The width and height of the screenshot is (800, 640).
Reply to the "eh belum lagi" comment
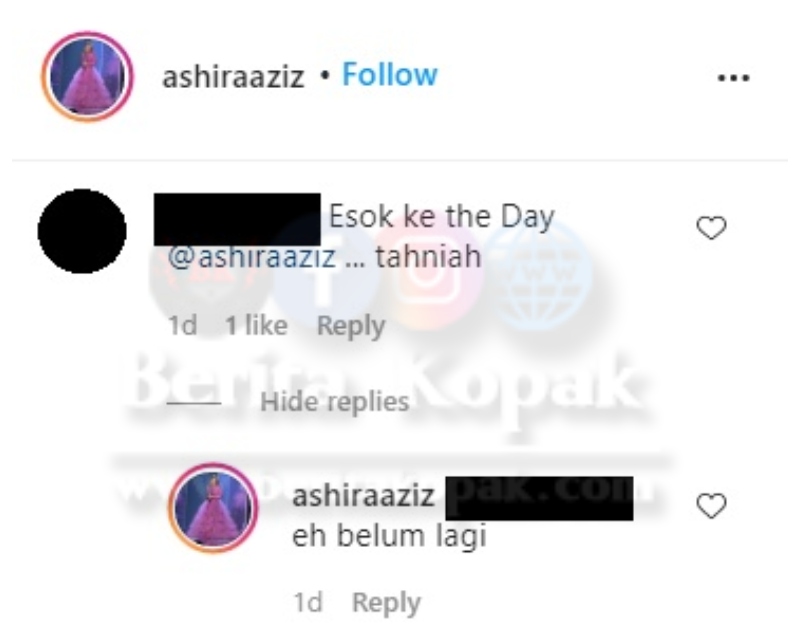pyautogui.click(x=386, y=603)
